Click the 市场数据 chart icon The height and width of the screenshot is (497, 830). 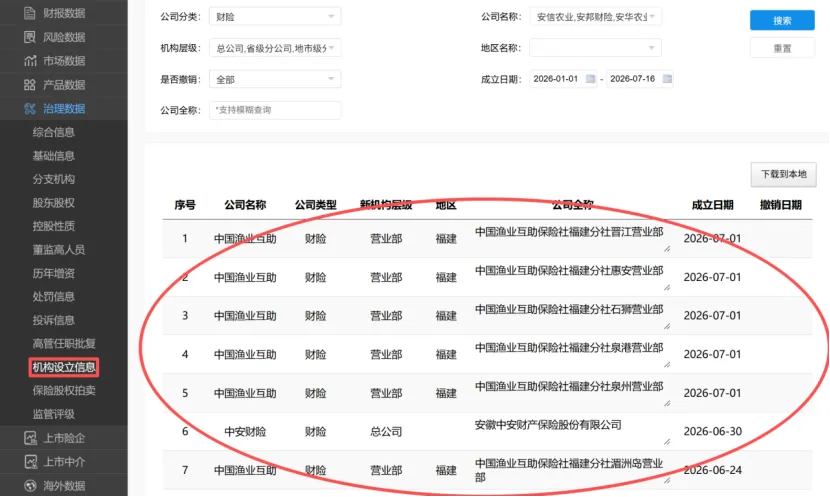[30, 61]
